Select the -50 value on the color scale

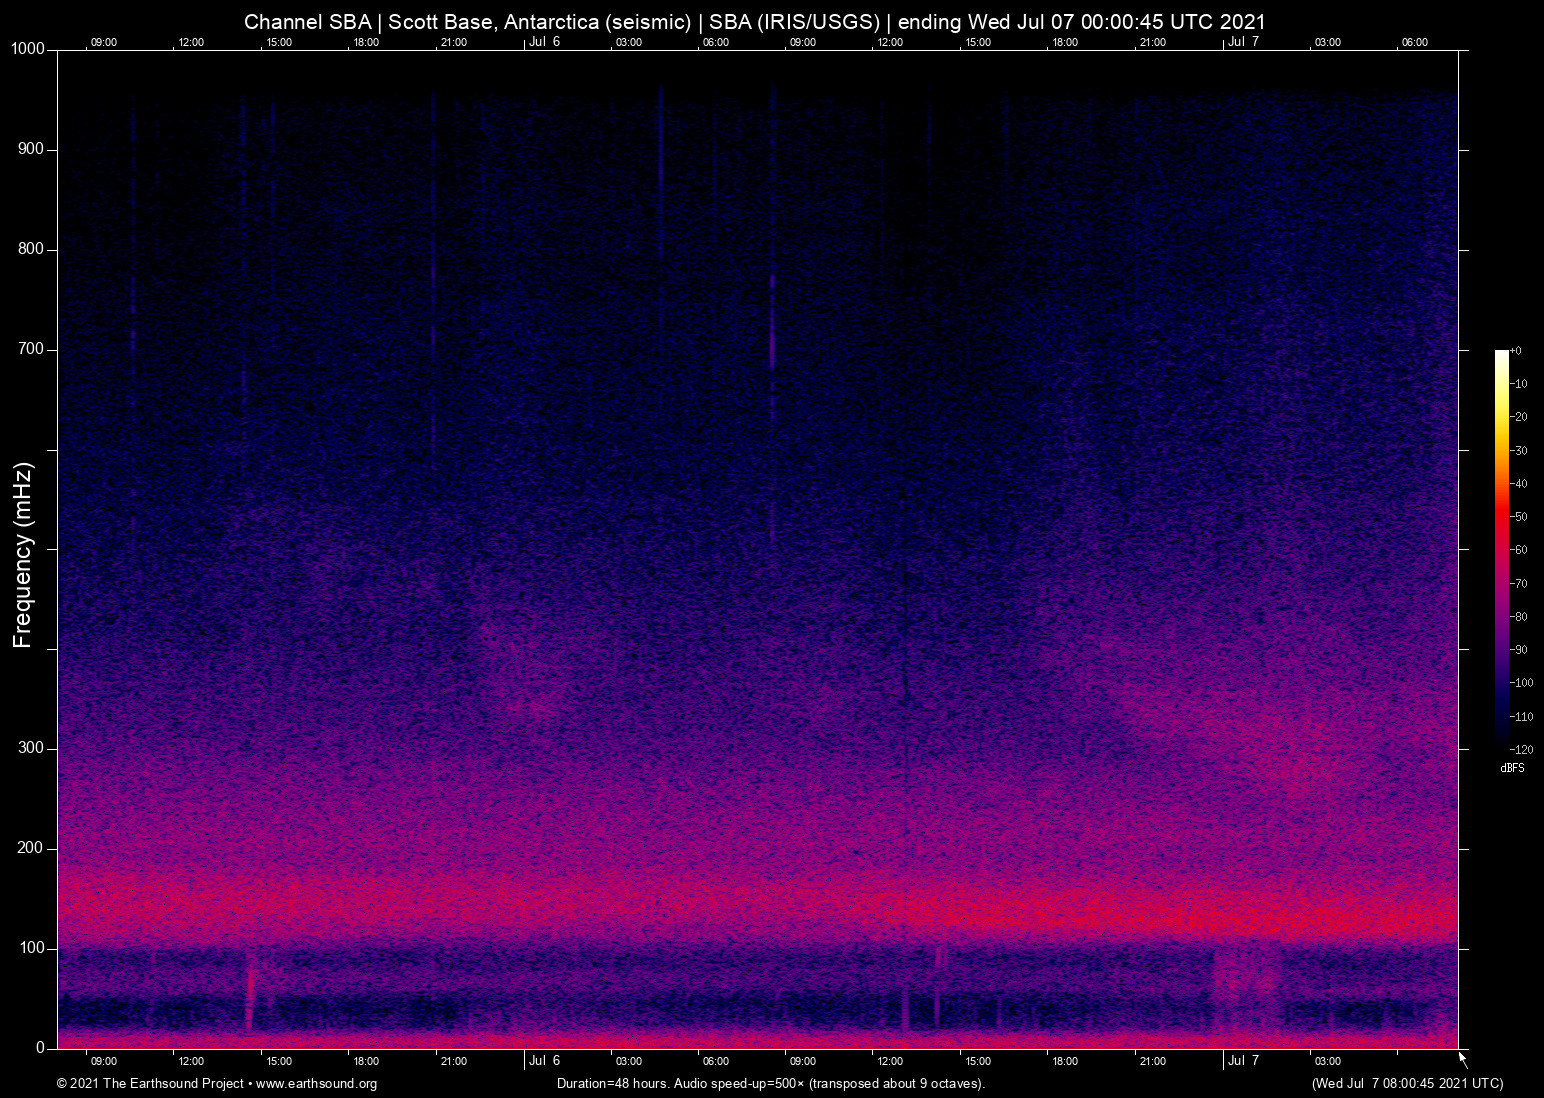coord(1520,517)
